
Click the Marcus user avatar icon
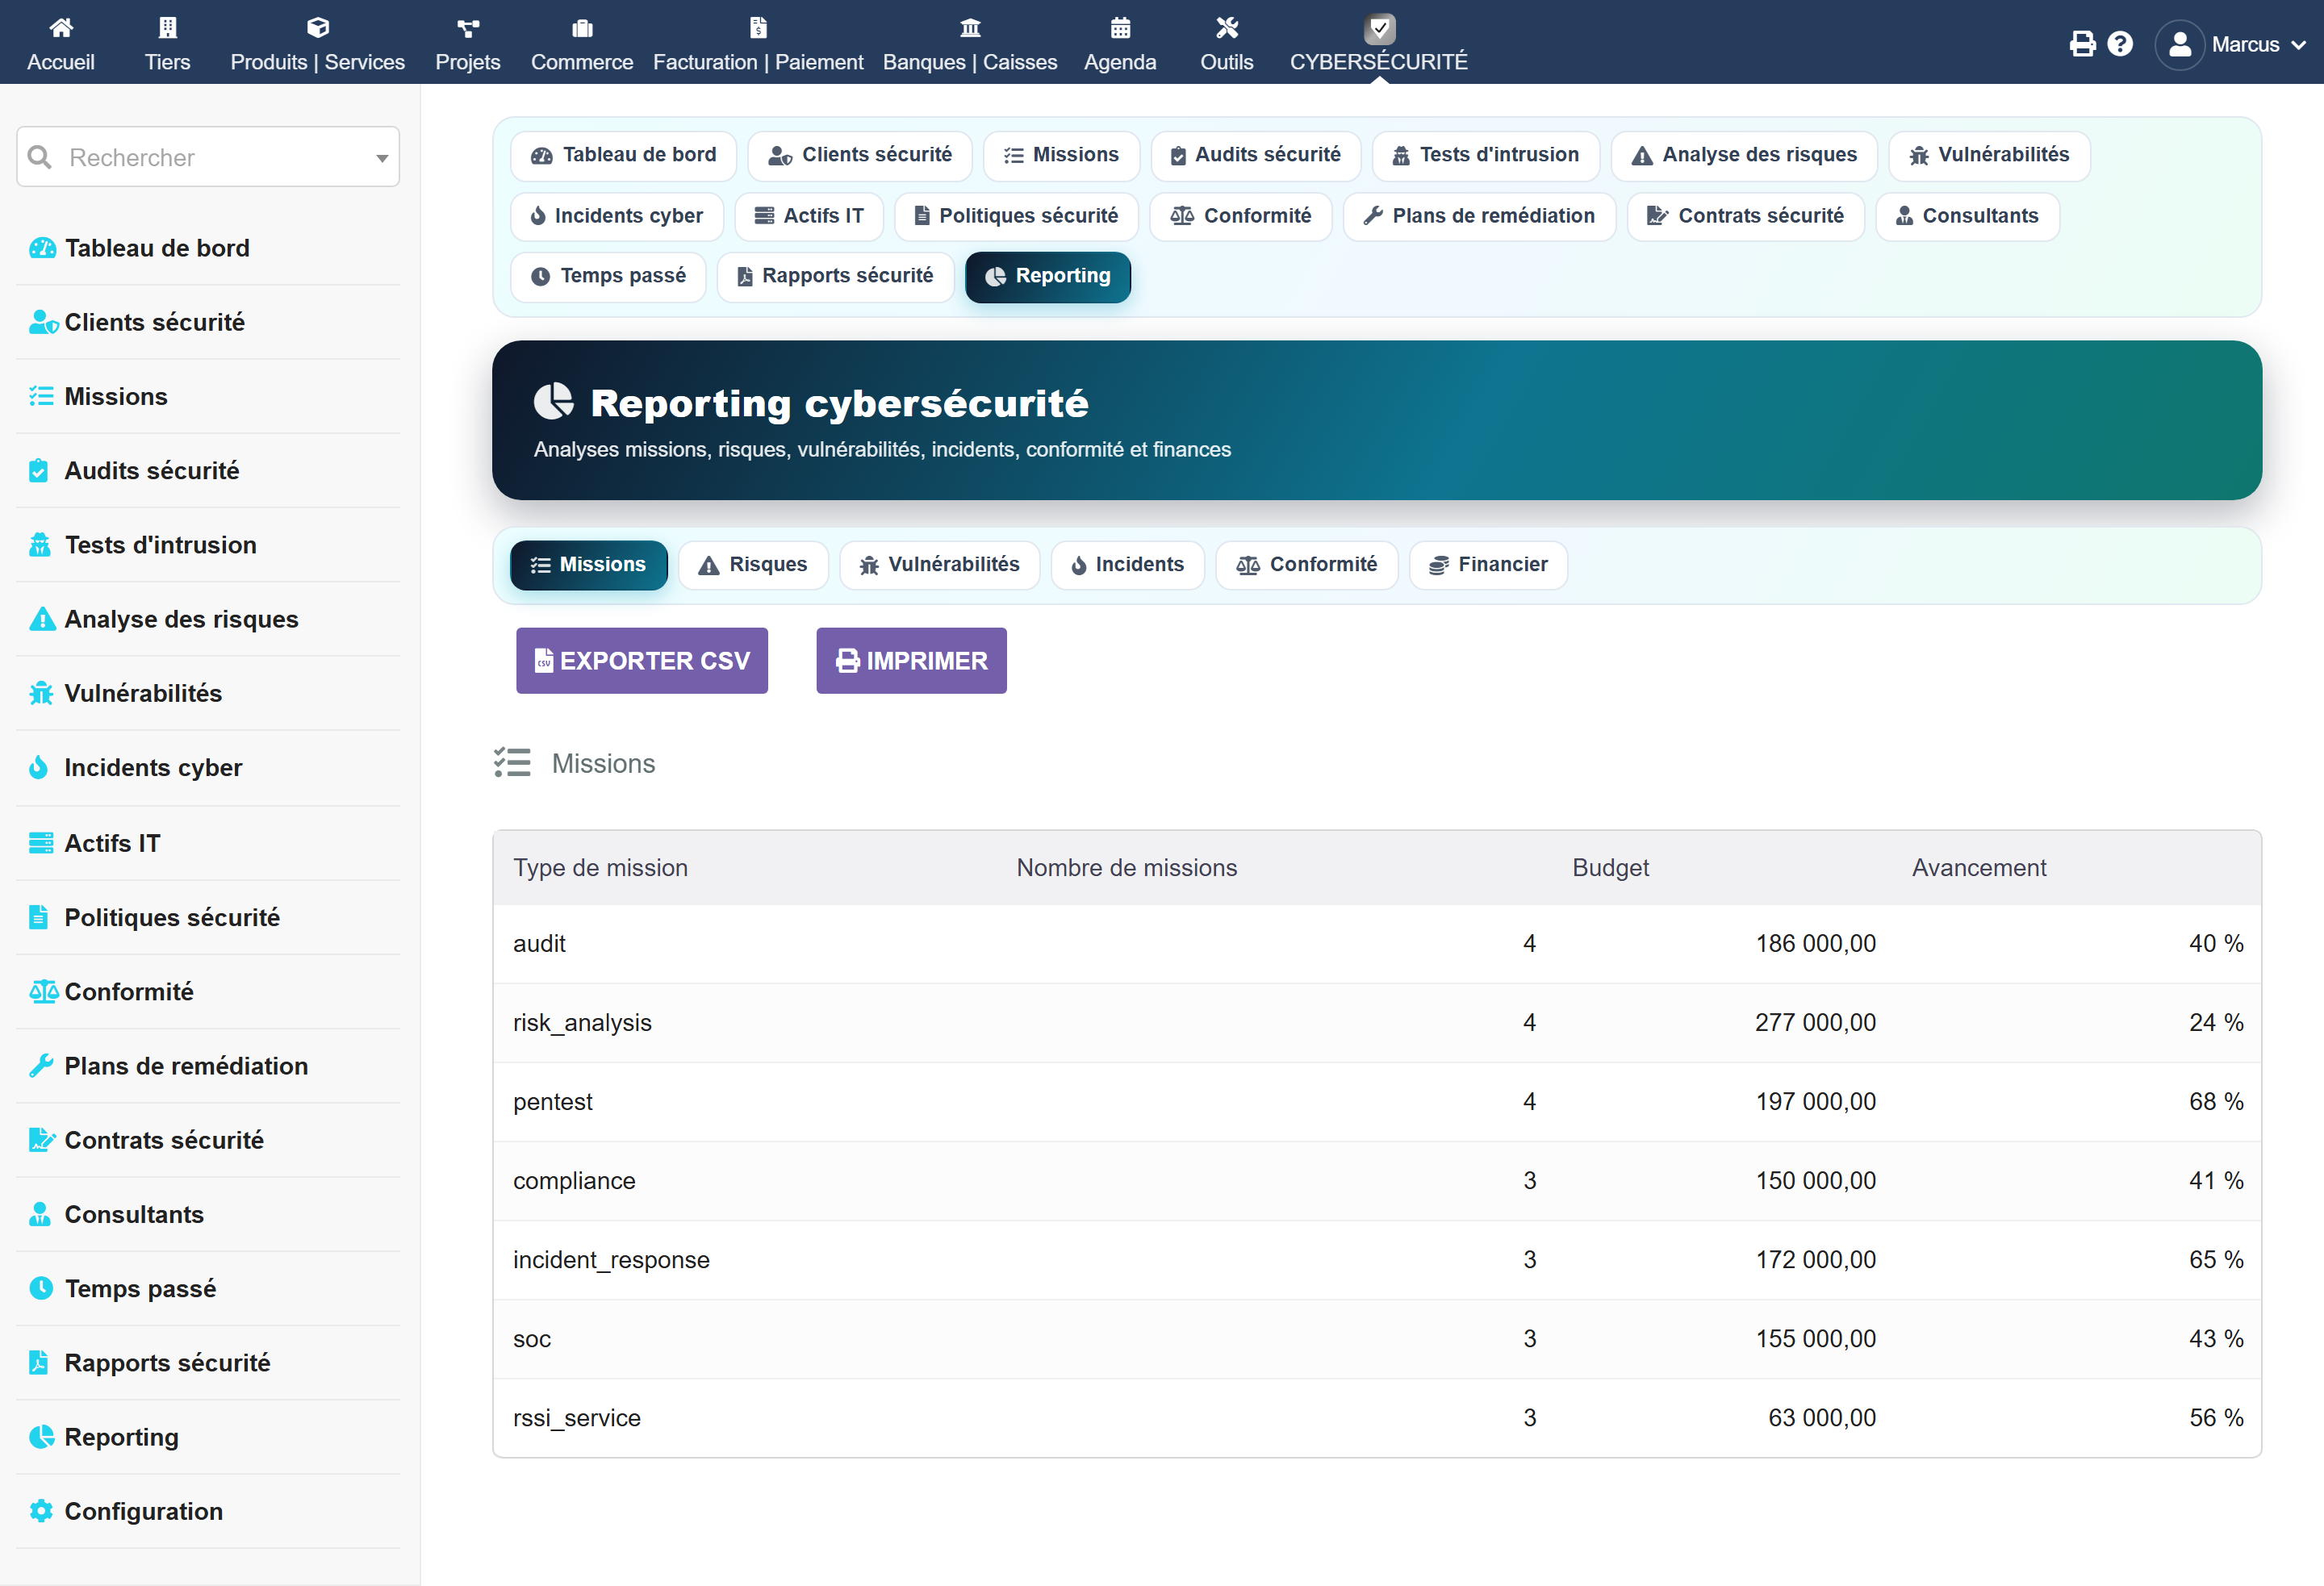pyautogui.click(x=2180, y=44)
